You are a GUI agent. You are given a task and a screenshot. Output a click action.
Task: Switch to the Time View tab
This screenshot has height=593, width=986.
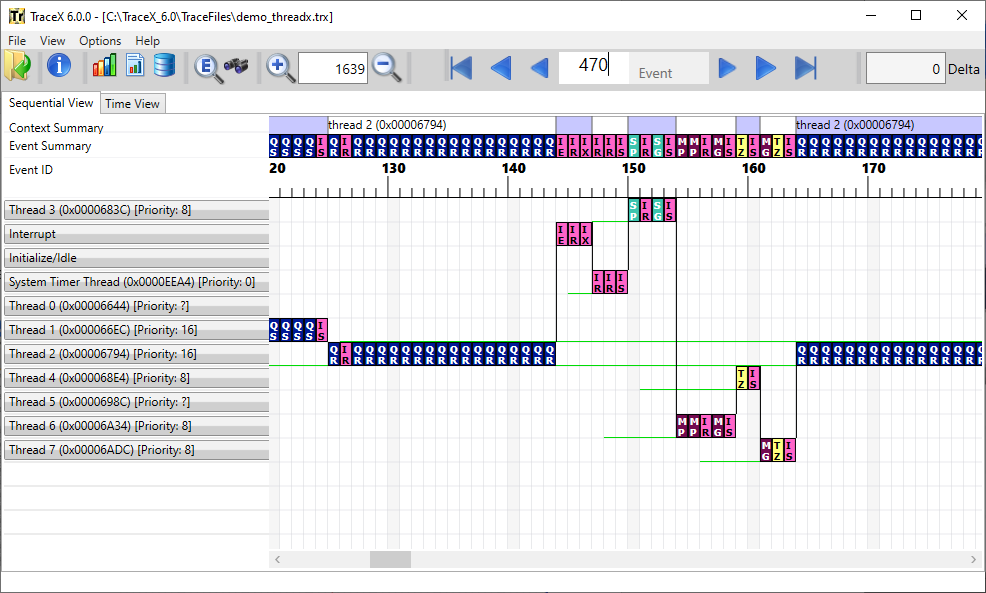pos(132,103)
